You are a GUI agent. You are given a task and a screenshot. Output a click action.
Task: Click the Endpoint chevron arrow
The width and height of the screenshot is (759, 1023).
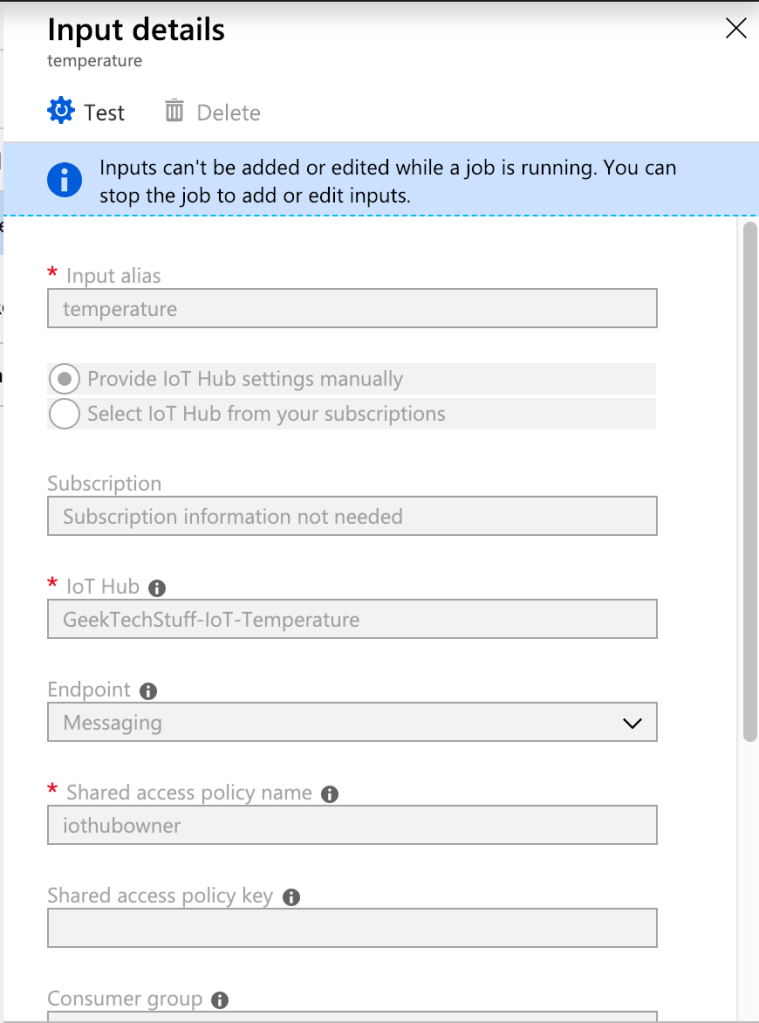(632, 722)
